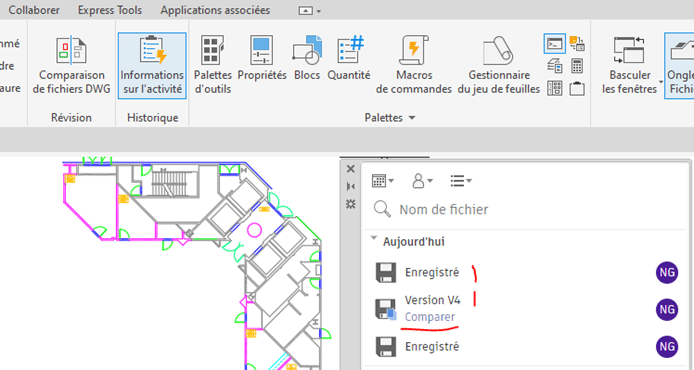Viewport: 694px width, 370px height.
Task: Click the clipboard palette icon
Action: pyautogui.click(x=577, y=88)
